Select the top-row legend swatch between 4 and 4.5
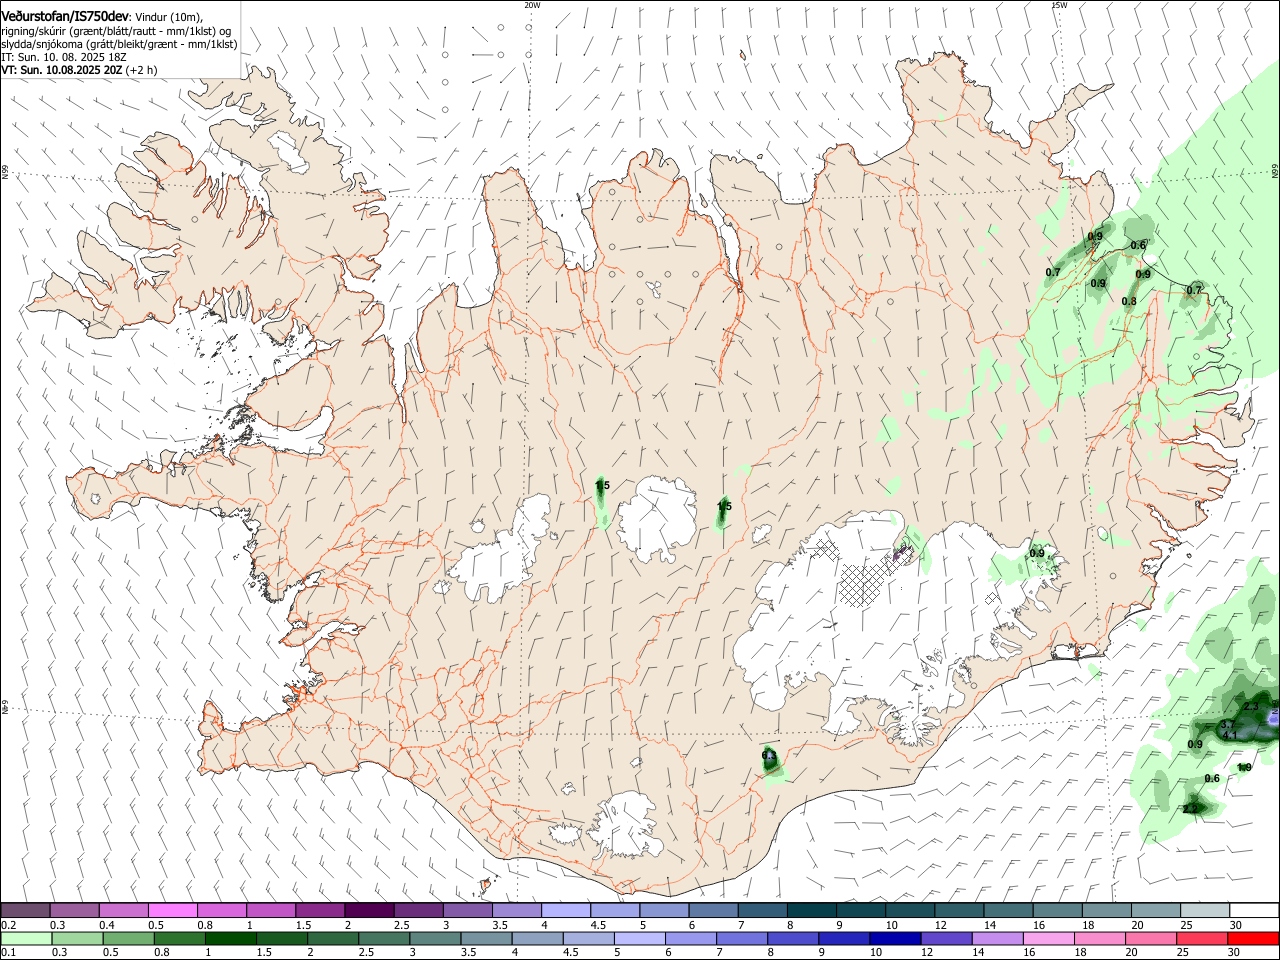Viewport: 1280px width, 960px height. 565,911
